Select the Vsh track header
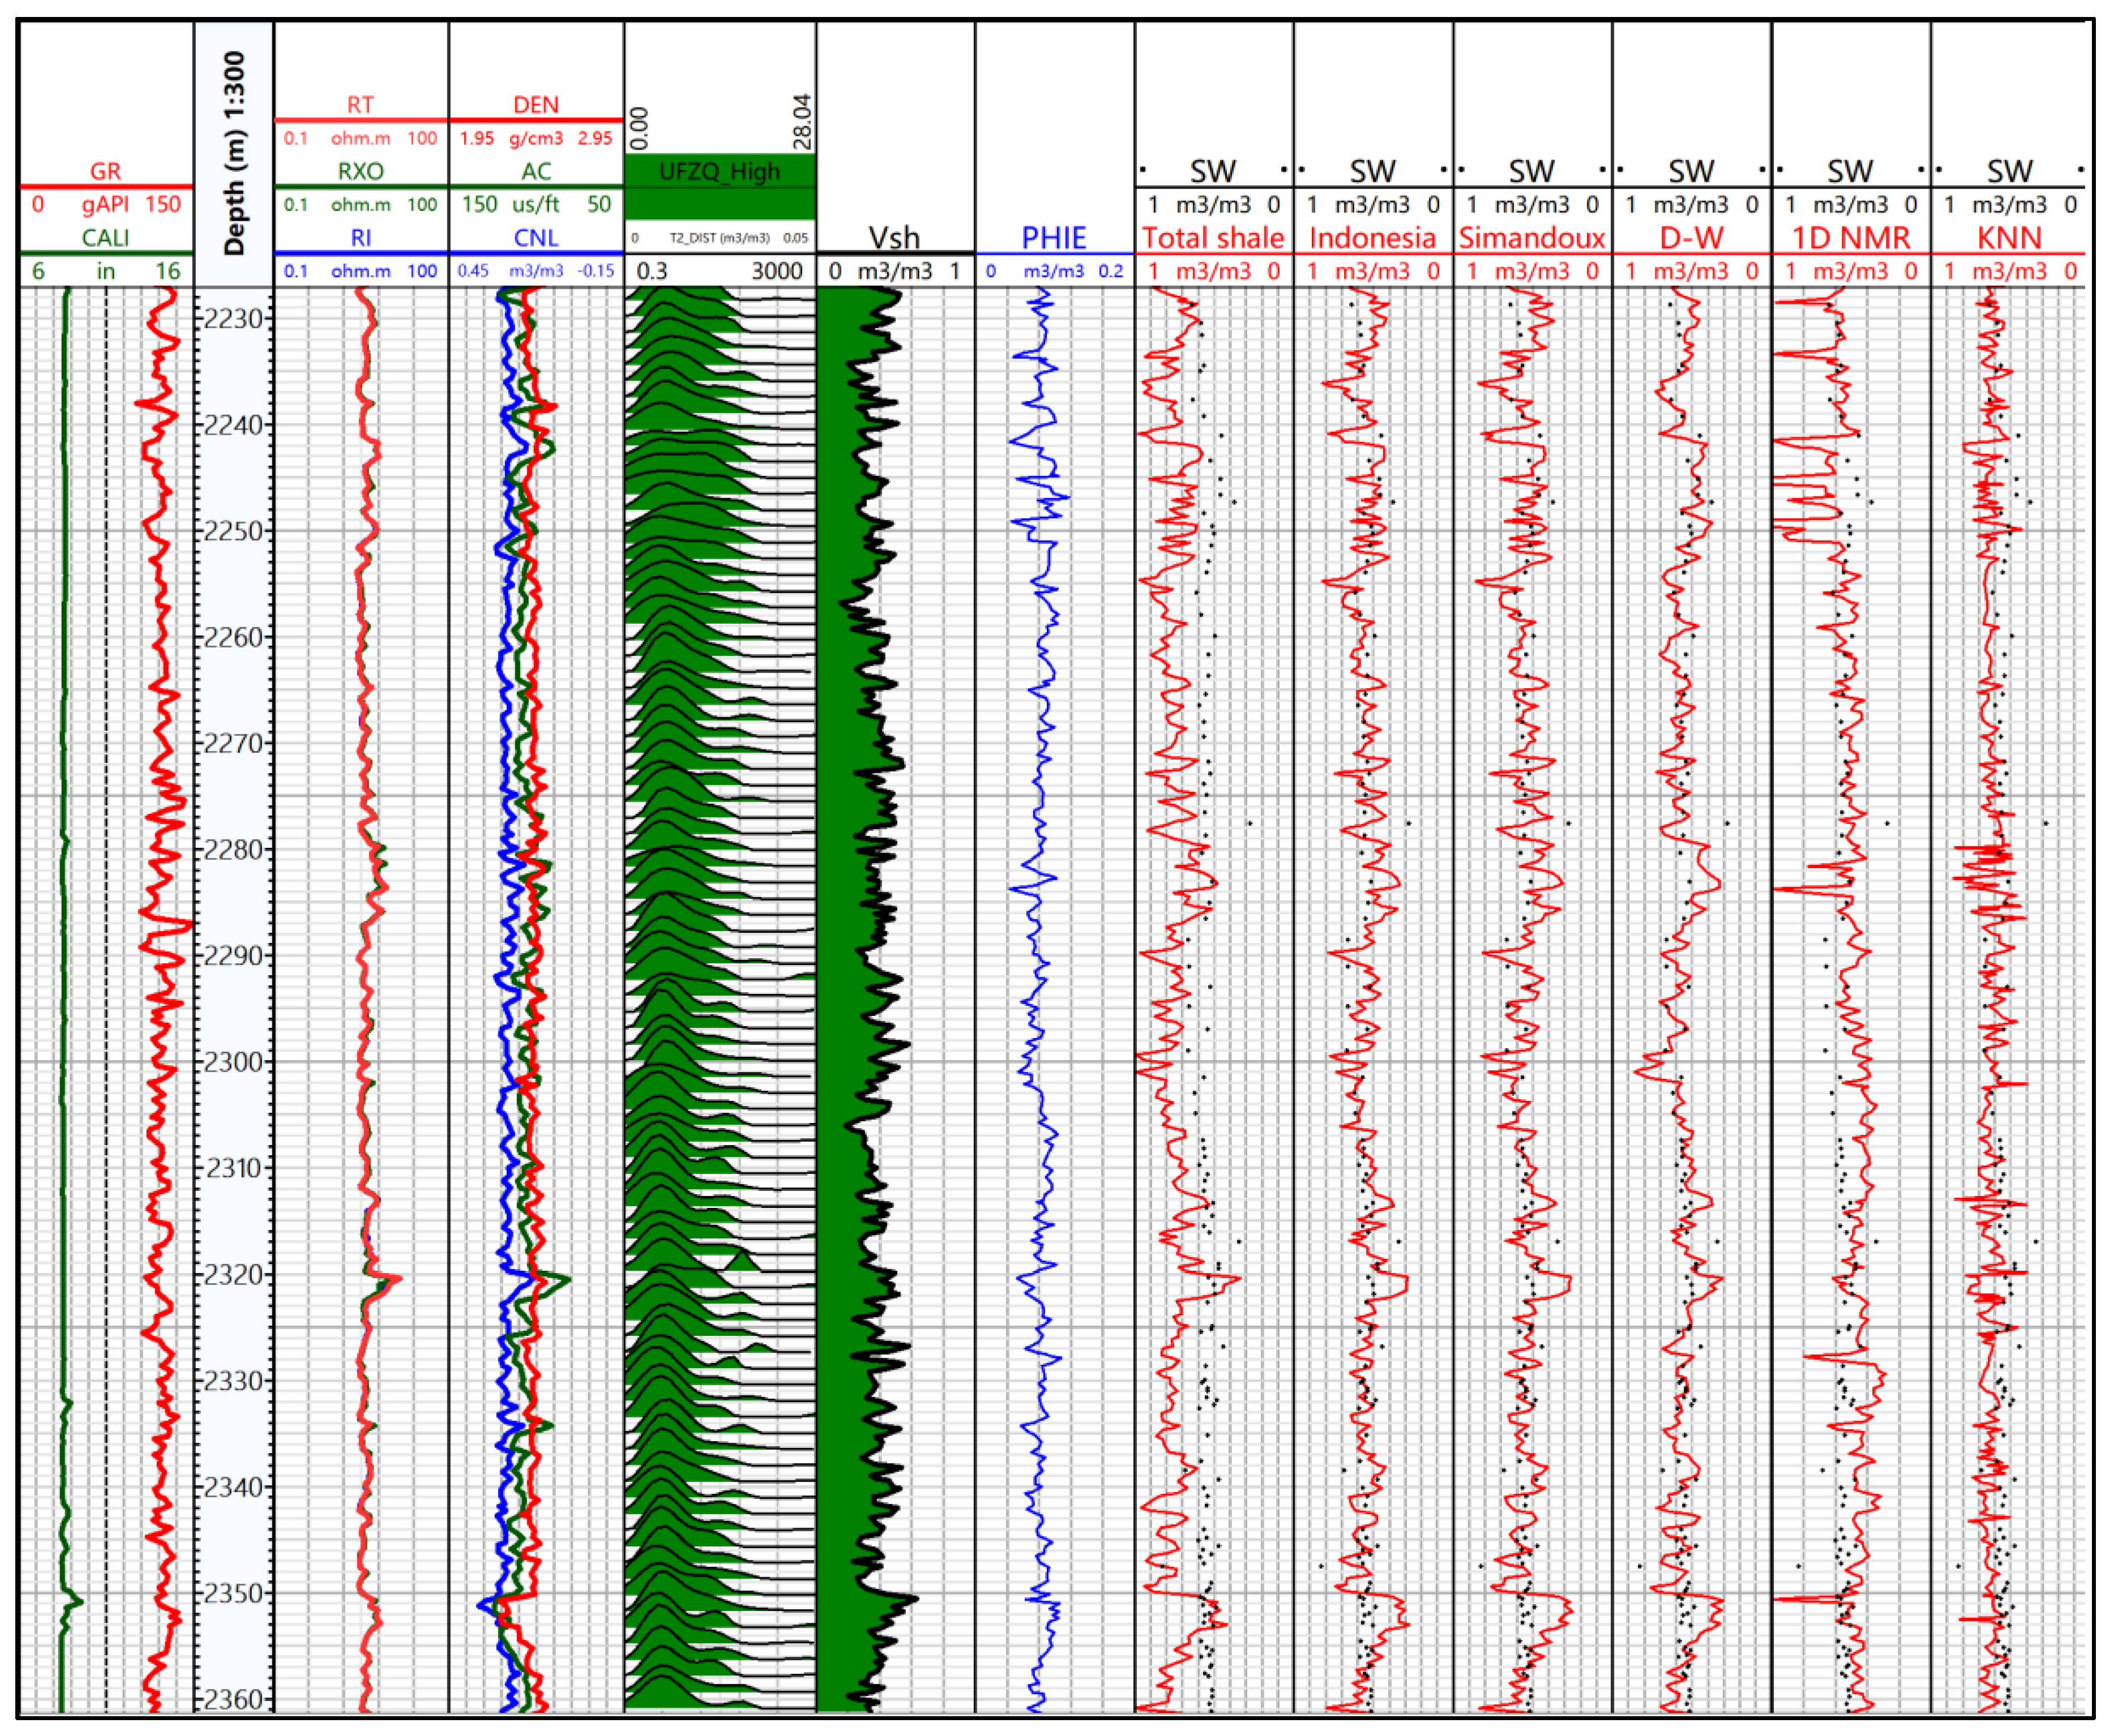This screenshot has height=1736, width=2114. click(x=894, y=238)
